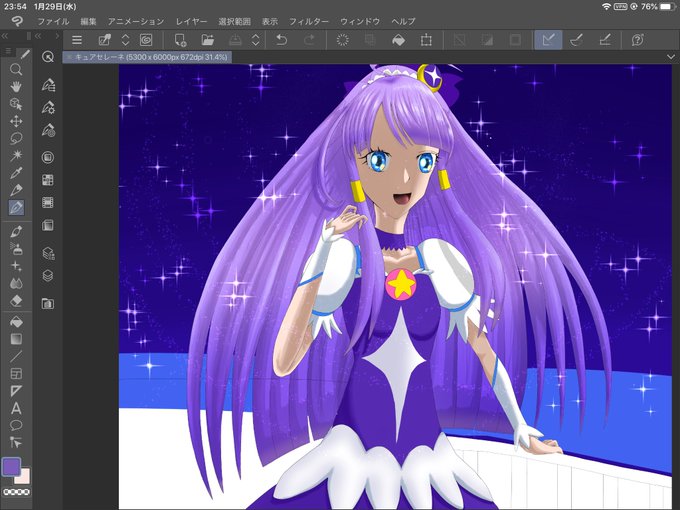Click the Show border of selection icon

[x=515, y=40]
